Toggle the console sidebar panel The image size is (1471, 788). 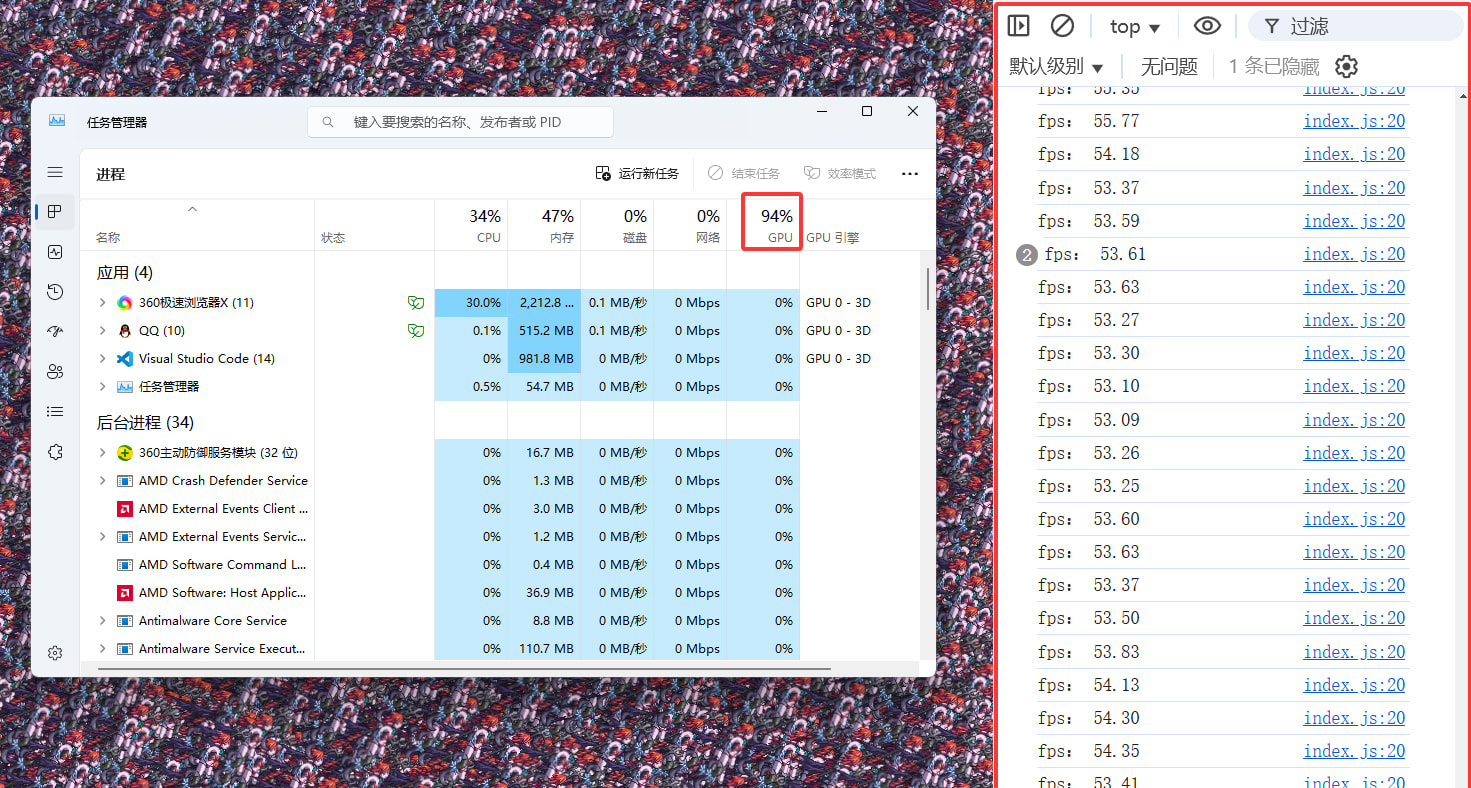coord(1018,27)
